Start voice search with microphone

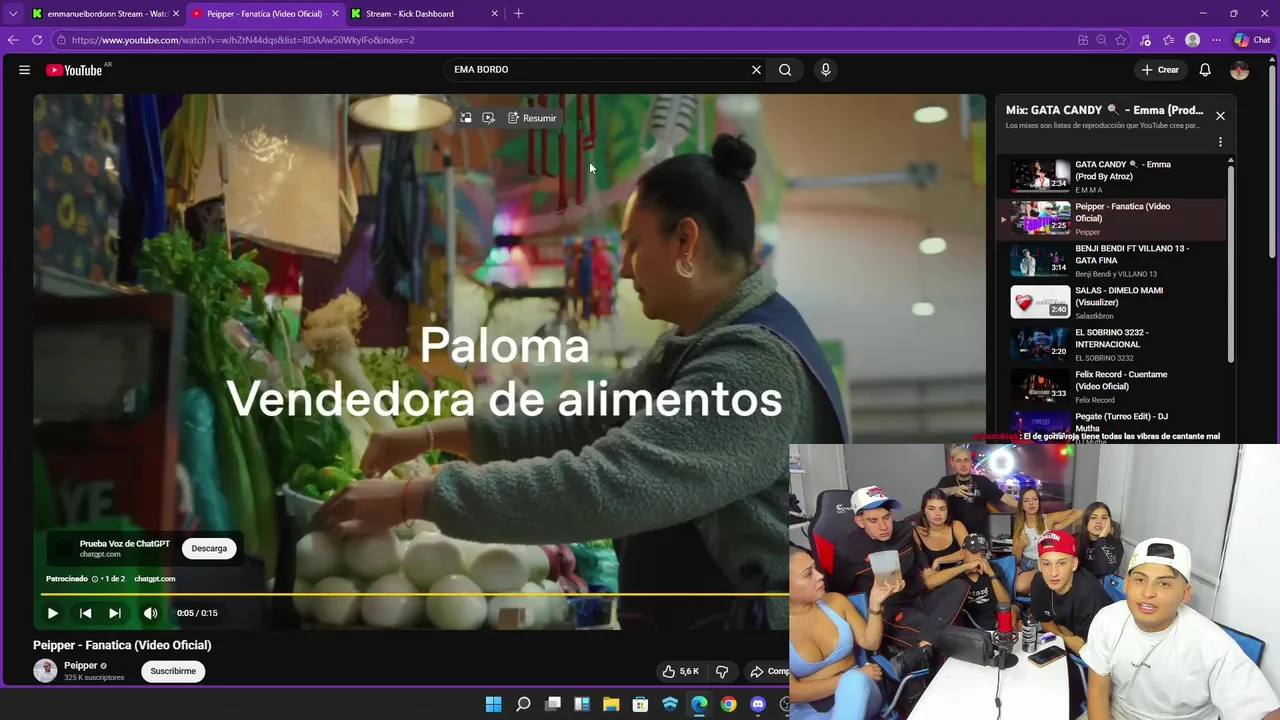825,70
